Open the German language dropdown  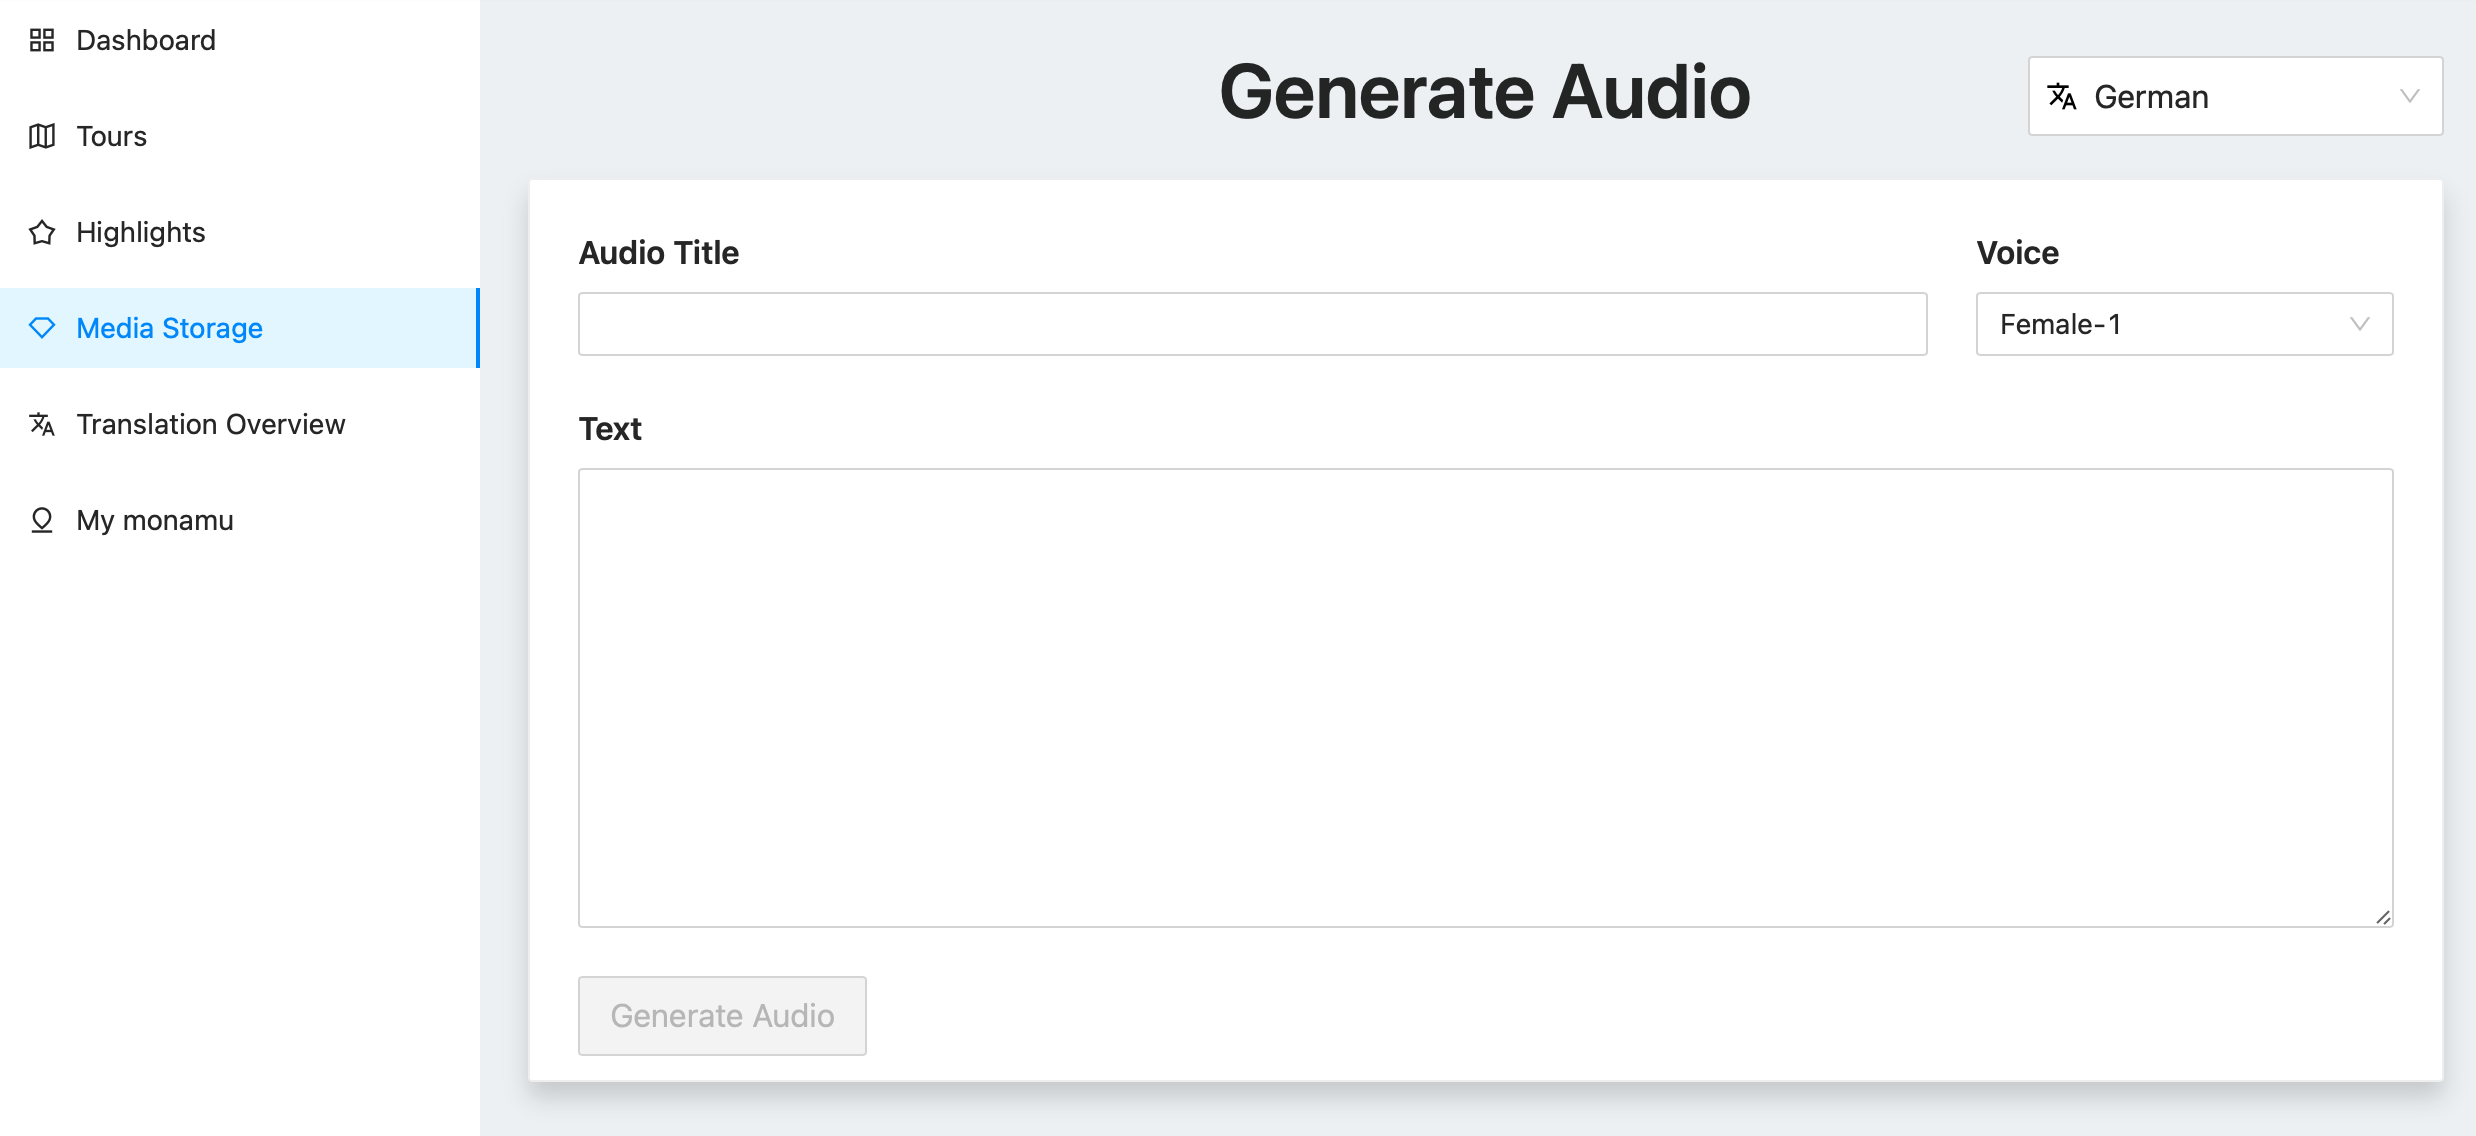(2234, 96)
